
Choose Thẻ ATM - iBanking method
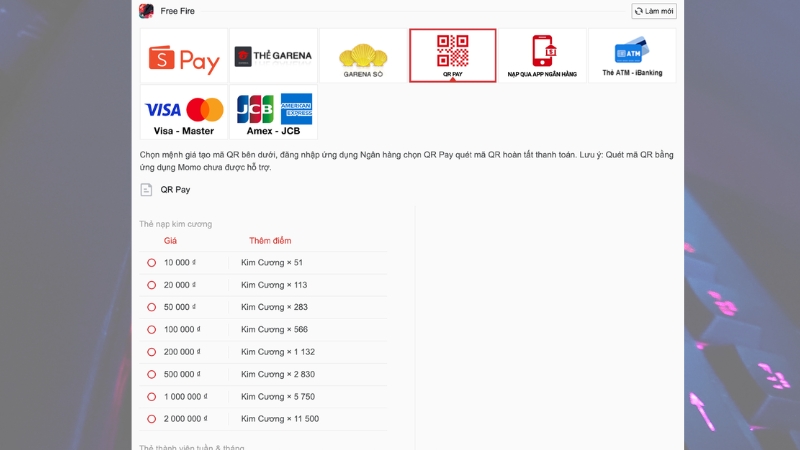(632, 56)
